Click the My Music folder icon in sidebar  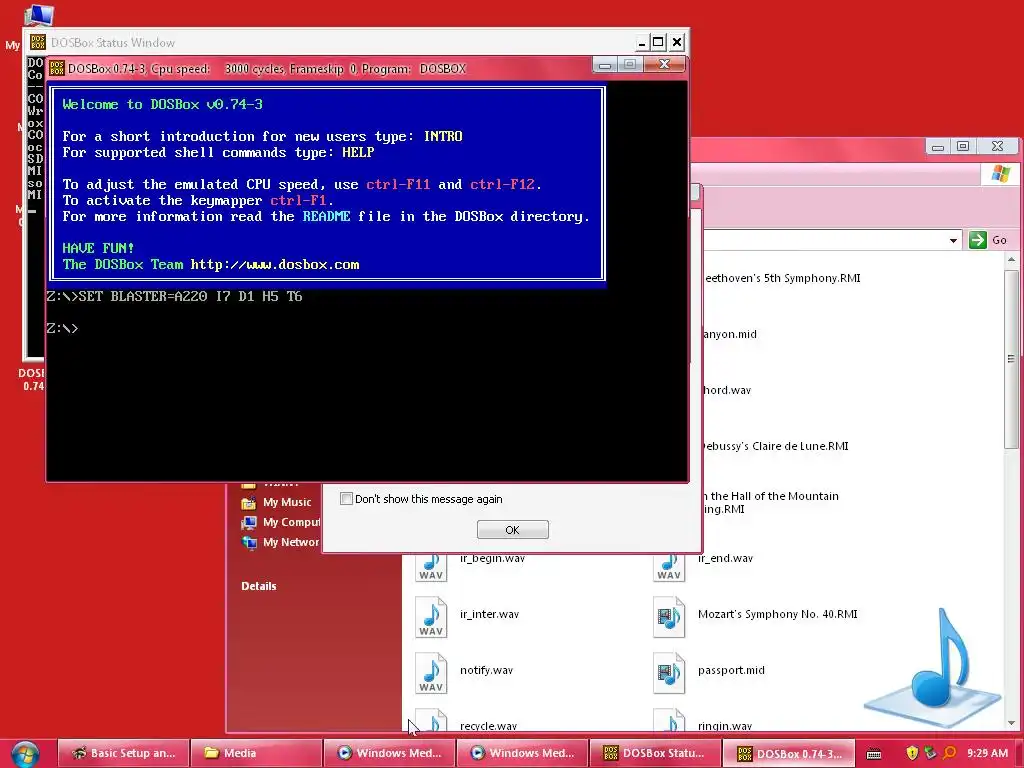tap(248, 502)
